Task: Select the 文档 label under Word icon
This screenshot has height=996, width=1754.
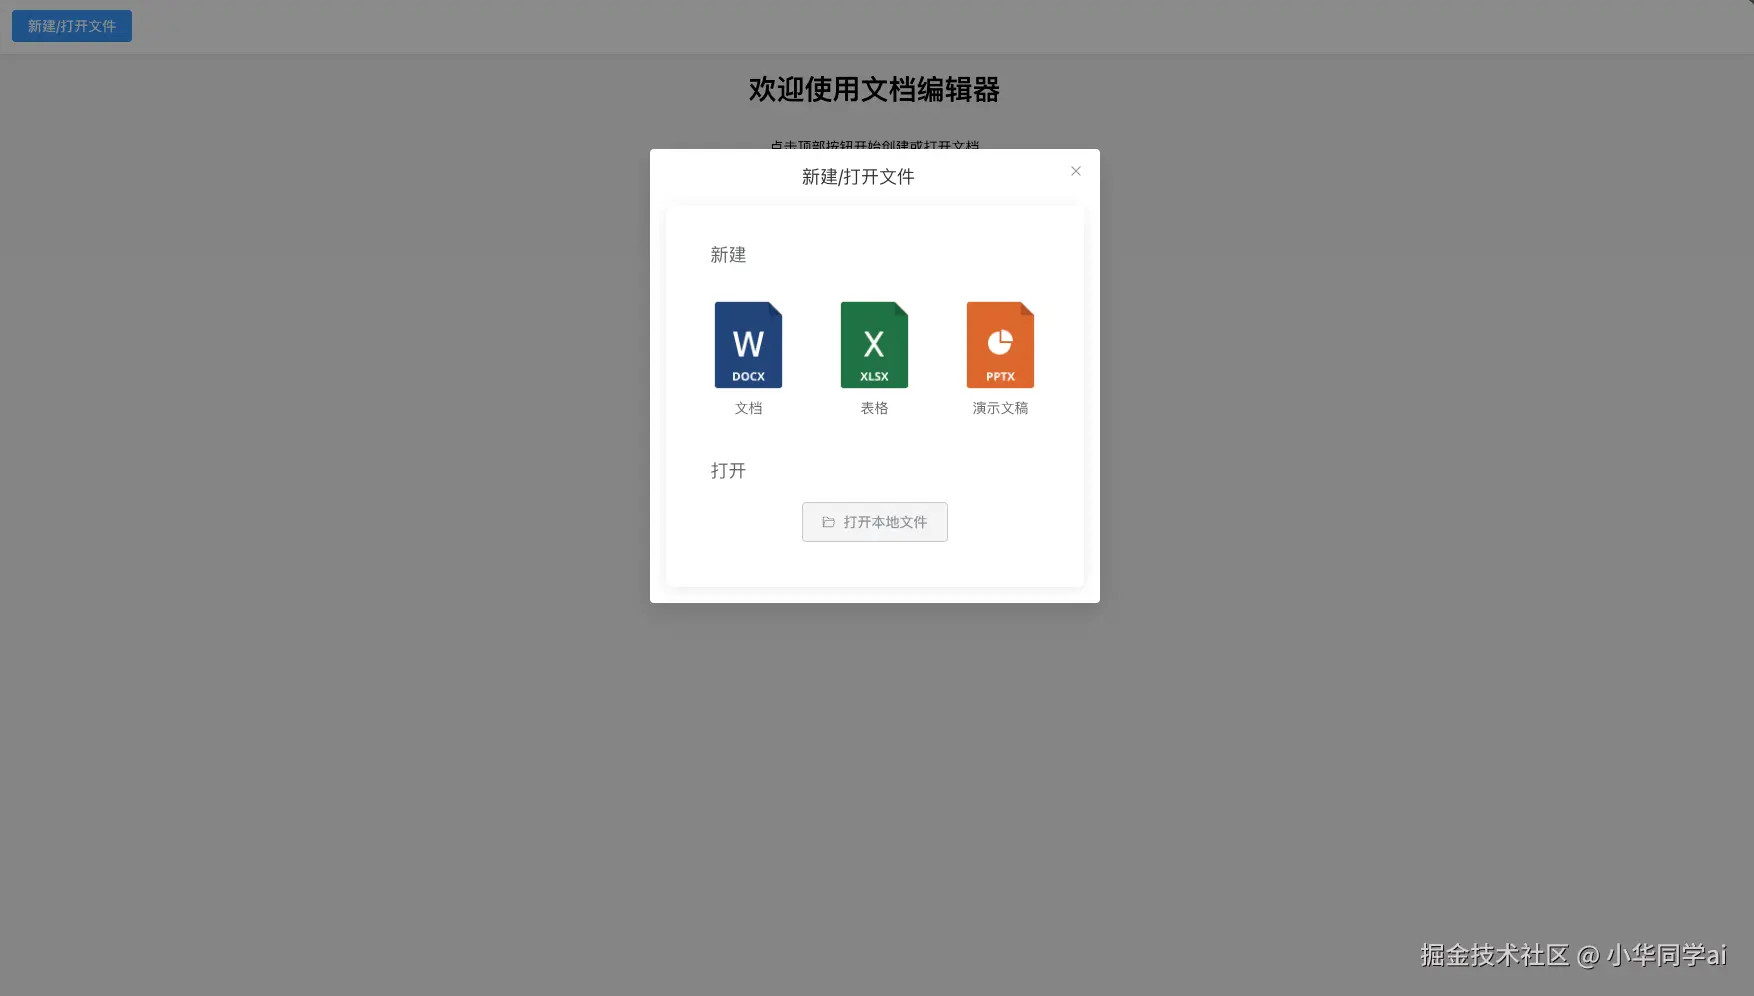Action: click(748, 408)
